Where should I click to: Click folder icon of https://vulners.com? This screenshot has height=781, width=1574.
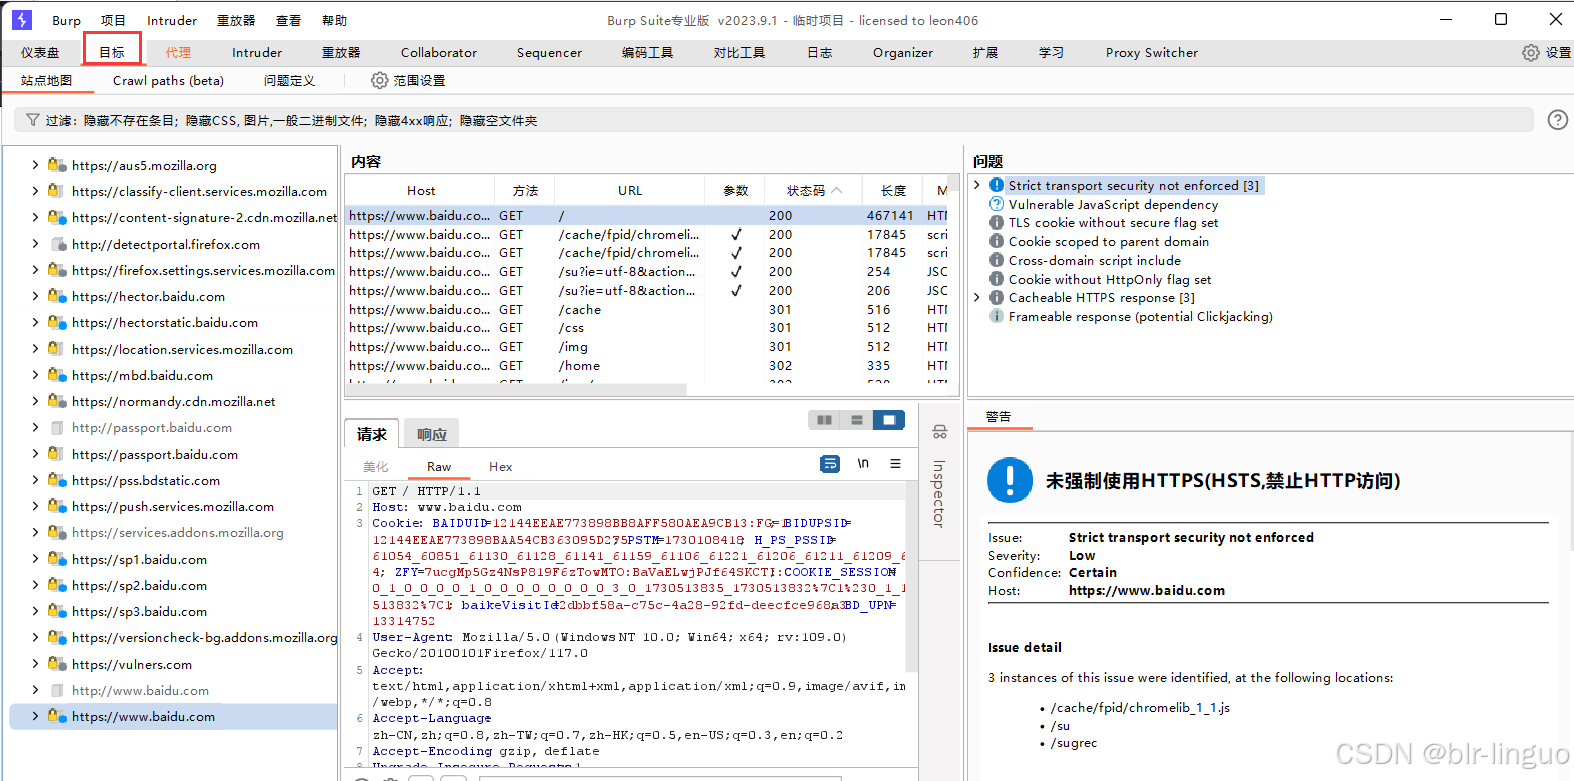pyautogui.click(x=57, y=664)
